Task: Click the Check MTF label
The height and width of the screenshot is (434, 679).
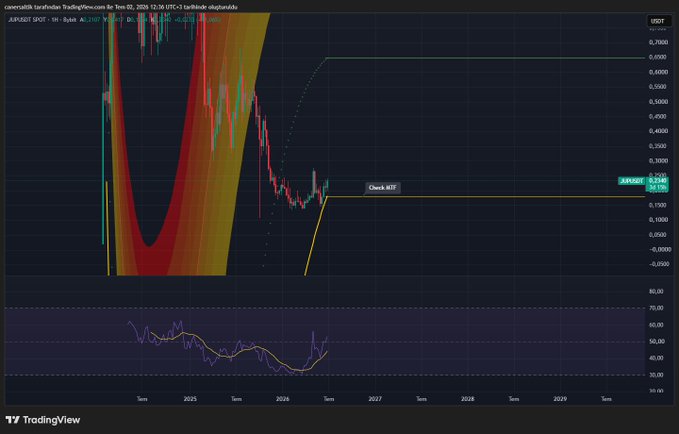Action: [x=382, y=188]
